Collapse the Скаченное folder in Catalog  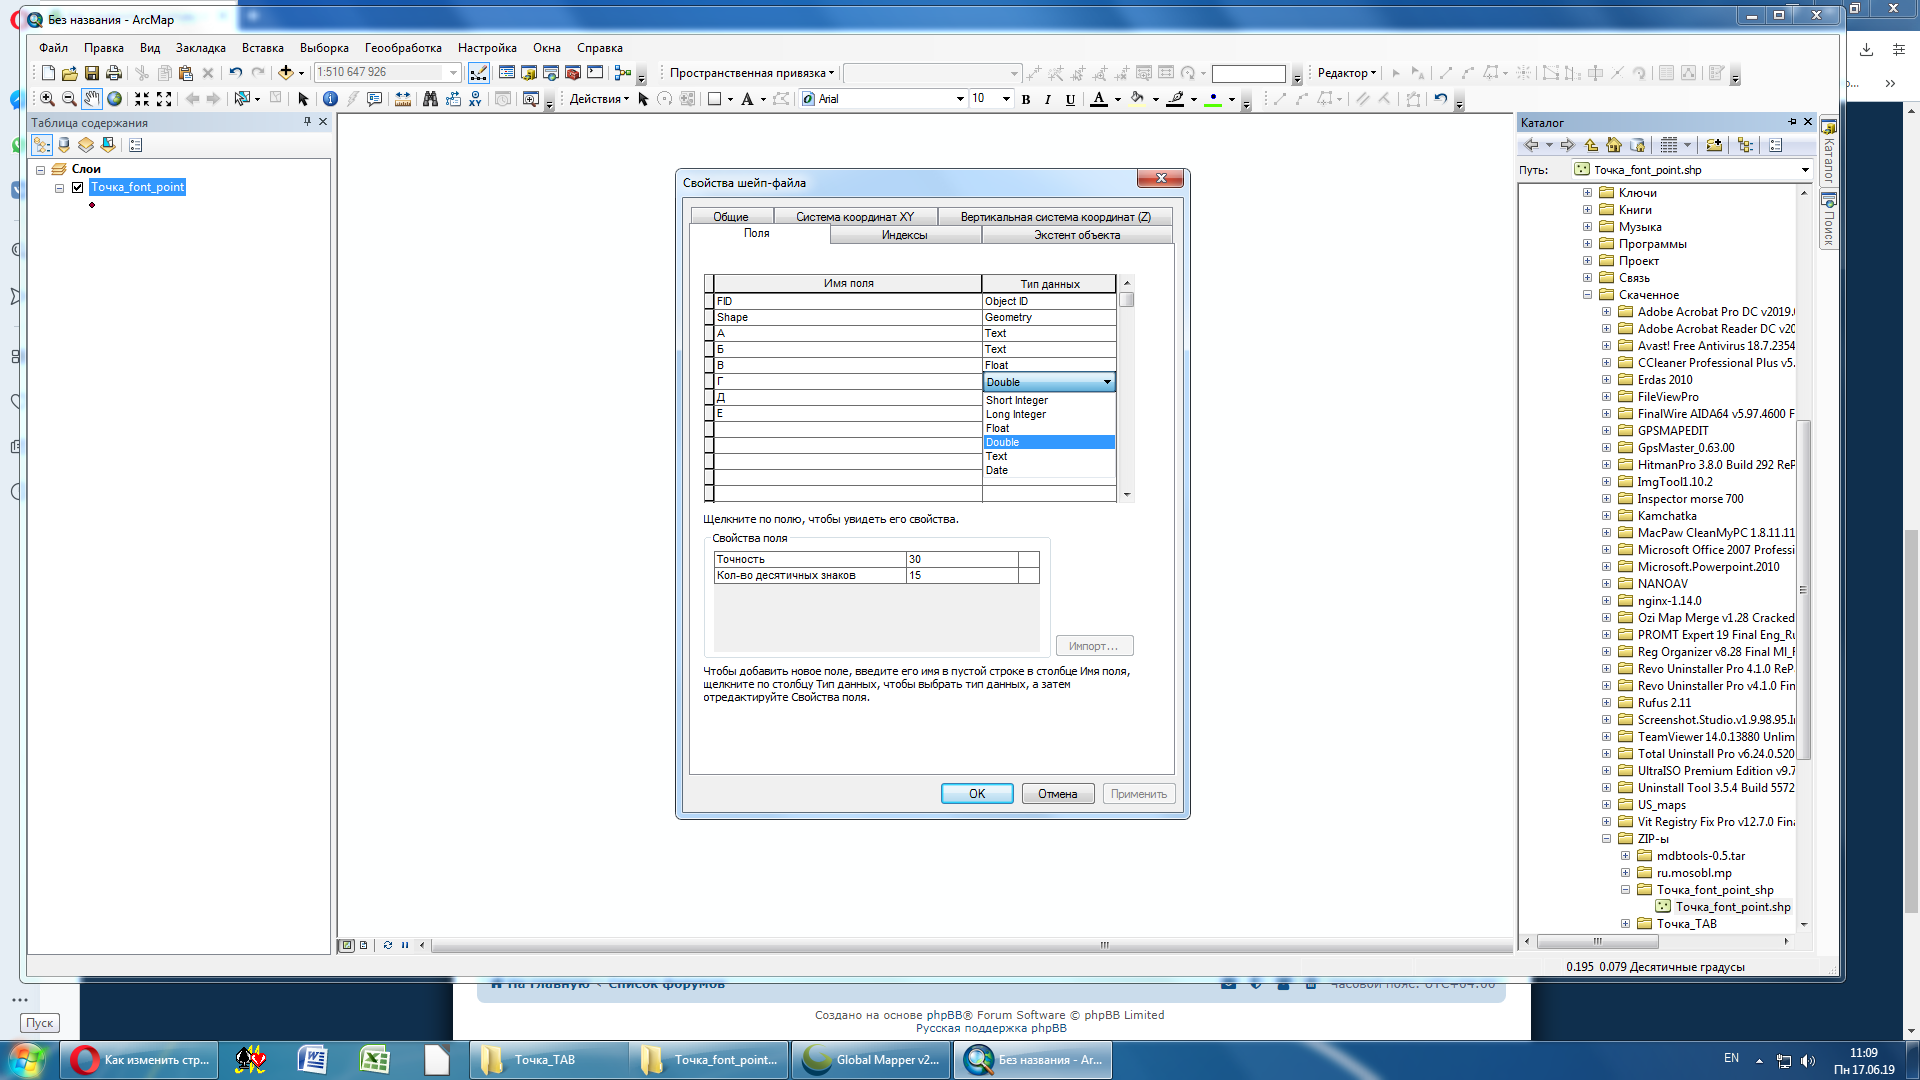click(1587, 295)
